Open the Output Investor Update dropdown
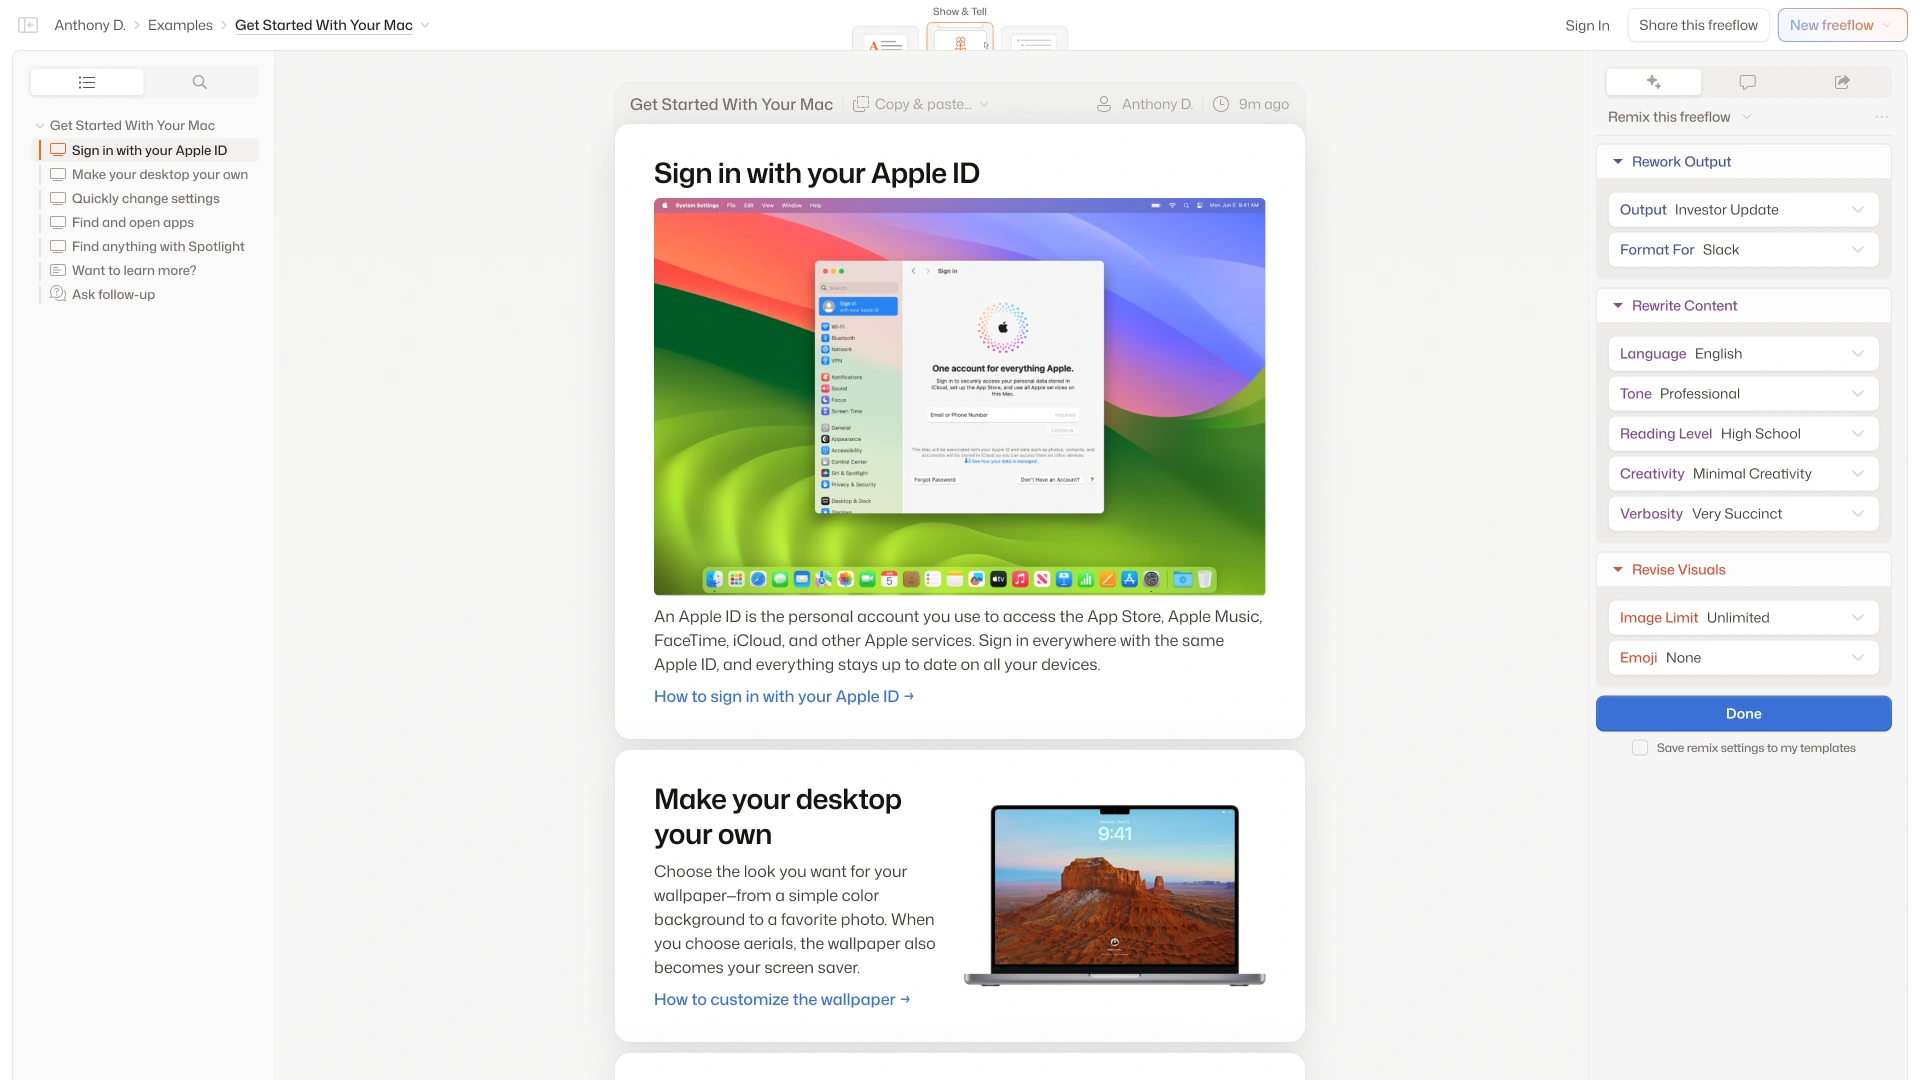The height and width of the screenshot is (1080, 1920). [x=1743, y=210]
